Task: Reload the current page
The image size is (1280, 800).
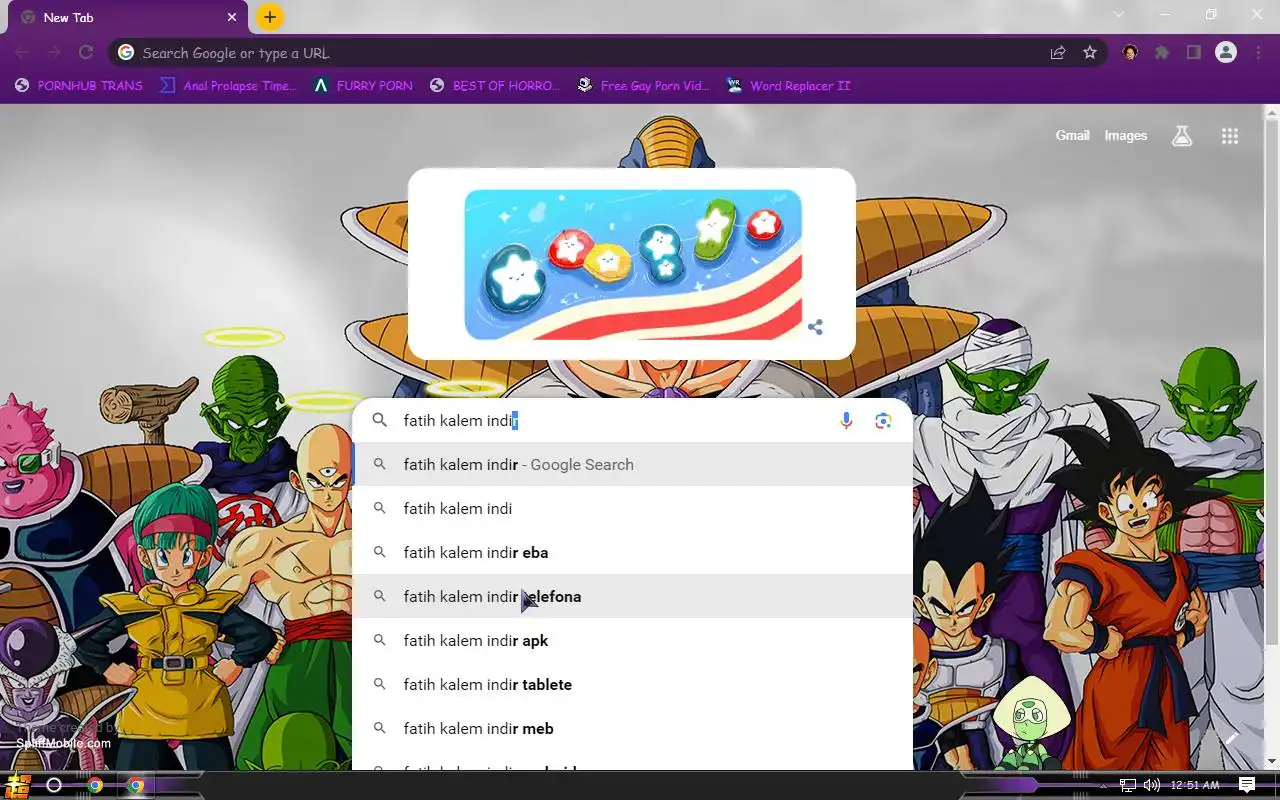Action: (86, 53)
